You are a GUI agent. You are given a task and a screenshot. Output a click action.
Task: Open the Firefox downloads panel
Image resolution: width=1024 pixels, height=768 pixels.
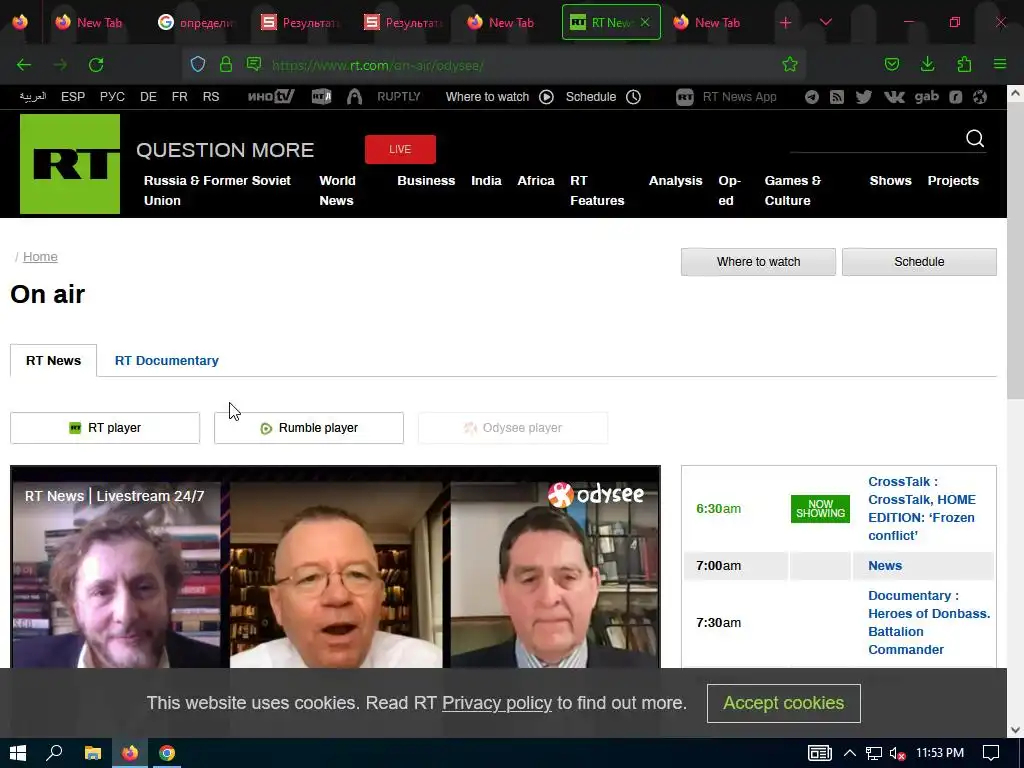coord(927,64)
